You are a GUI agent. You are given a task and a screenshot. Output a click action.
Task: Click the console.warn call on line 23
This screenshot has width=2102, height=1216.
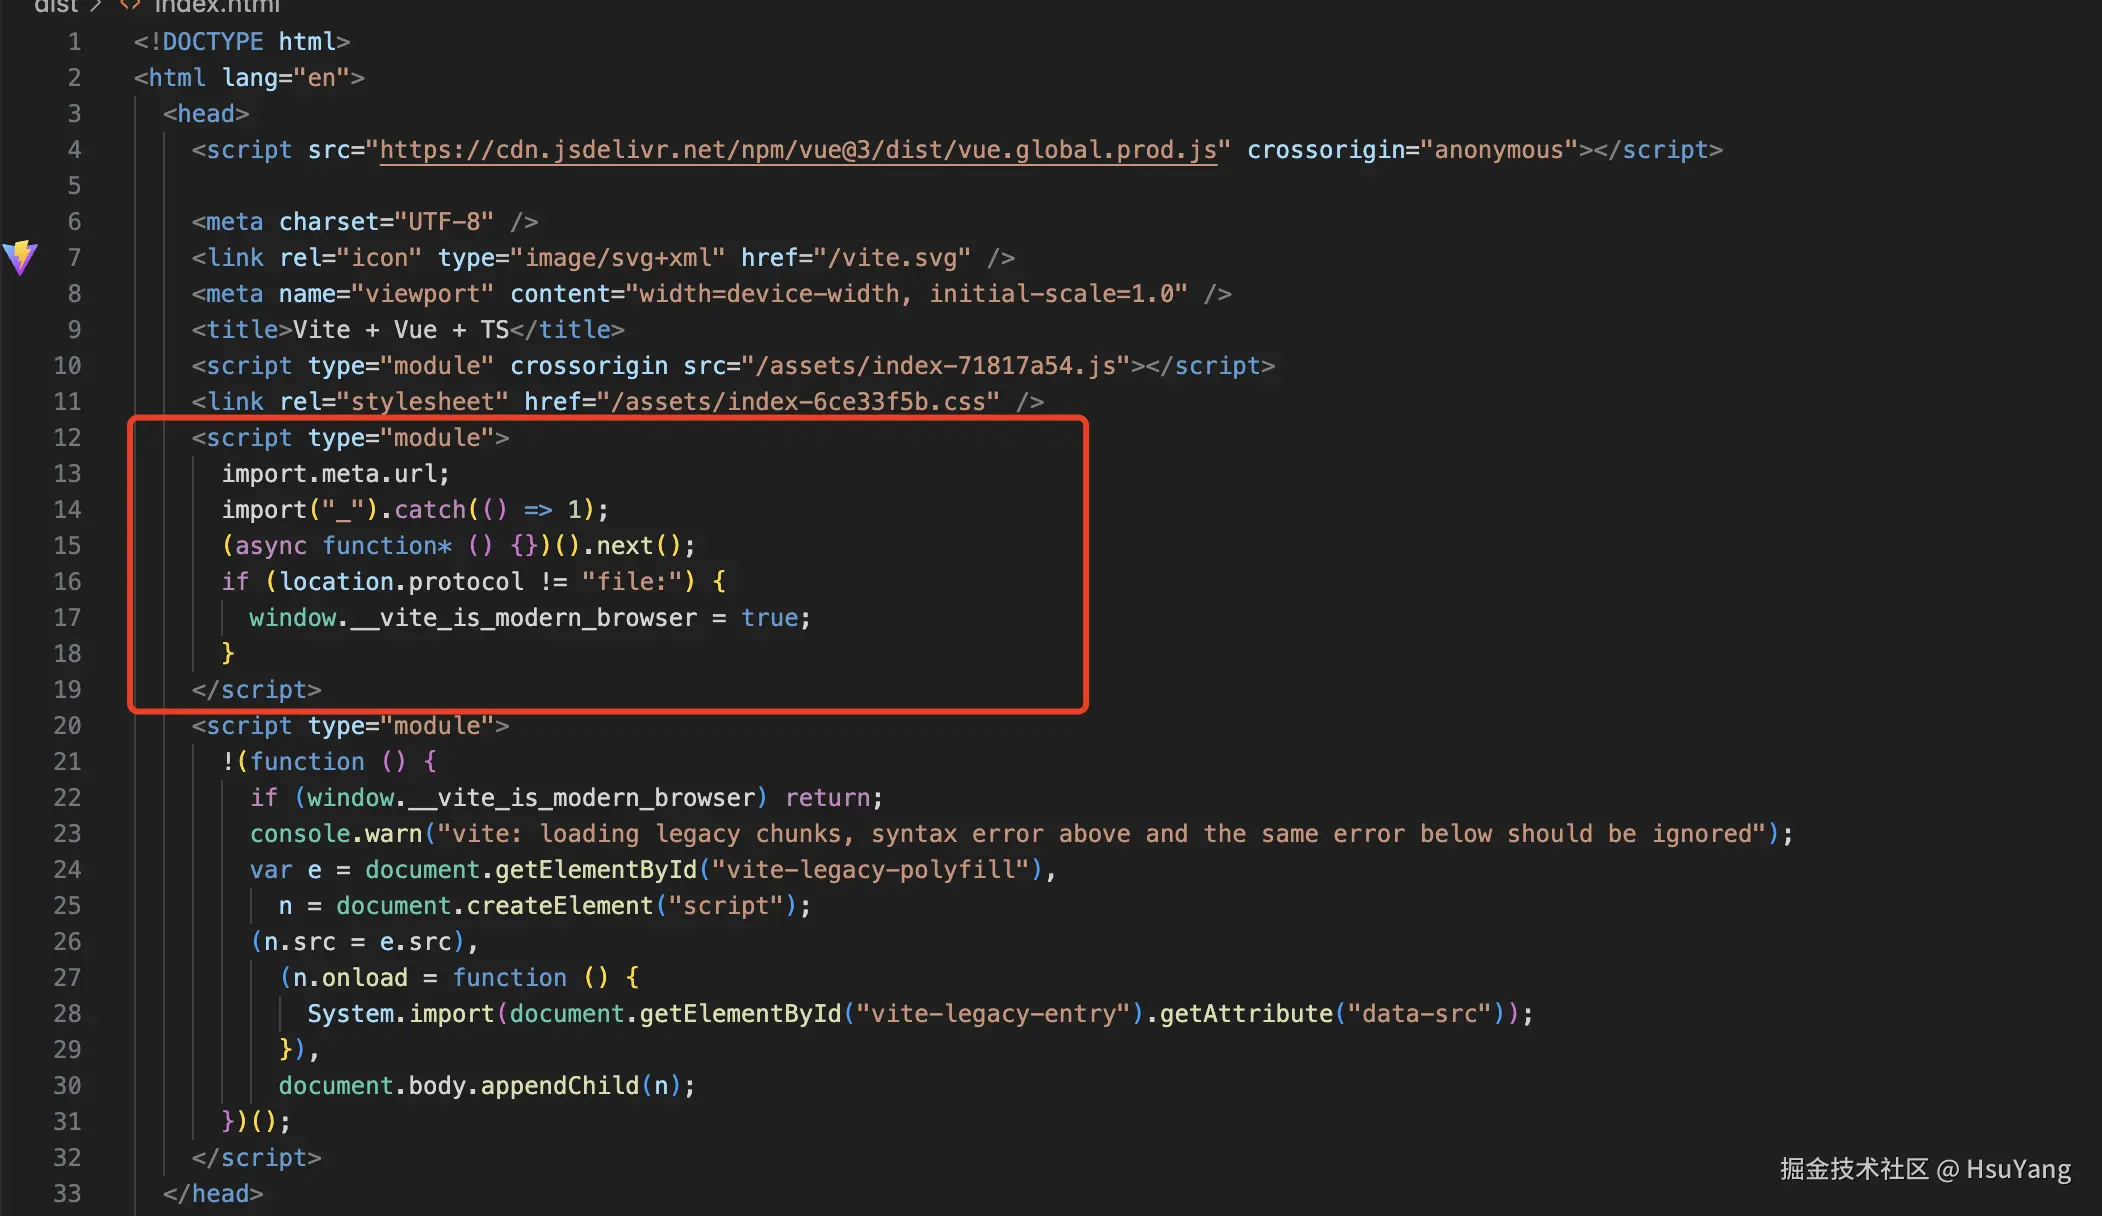[336, 834]
